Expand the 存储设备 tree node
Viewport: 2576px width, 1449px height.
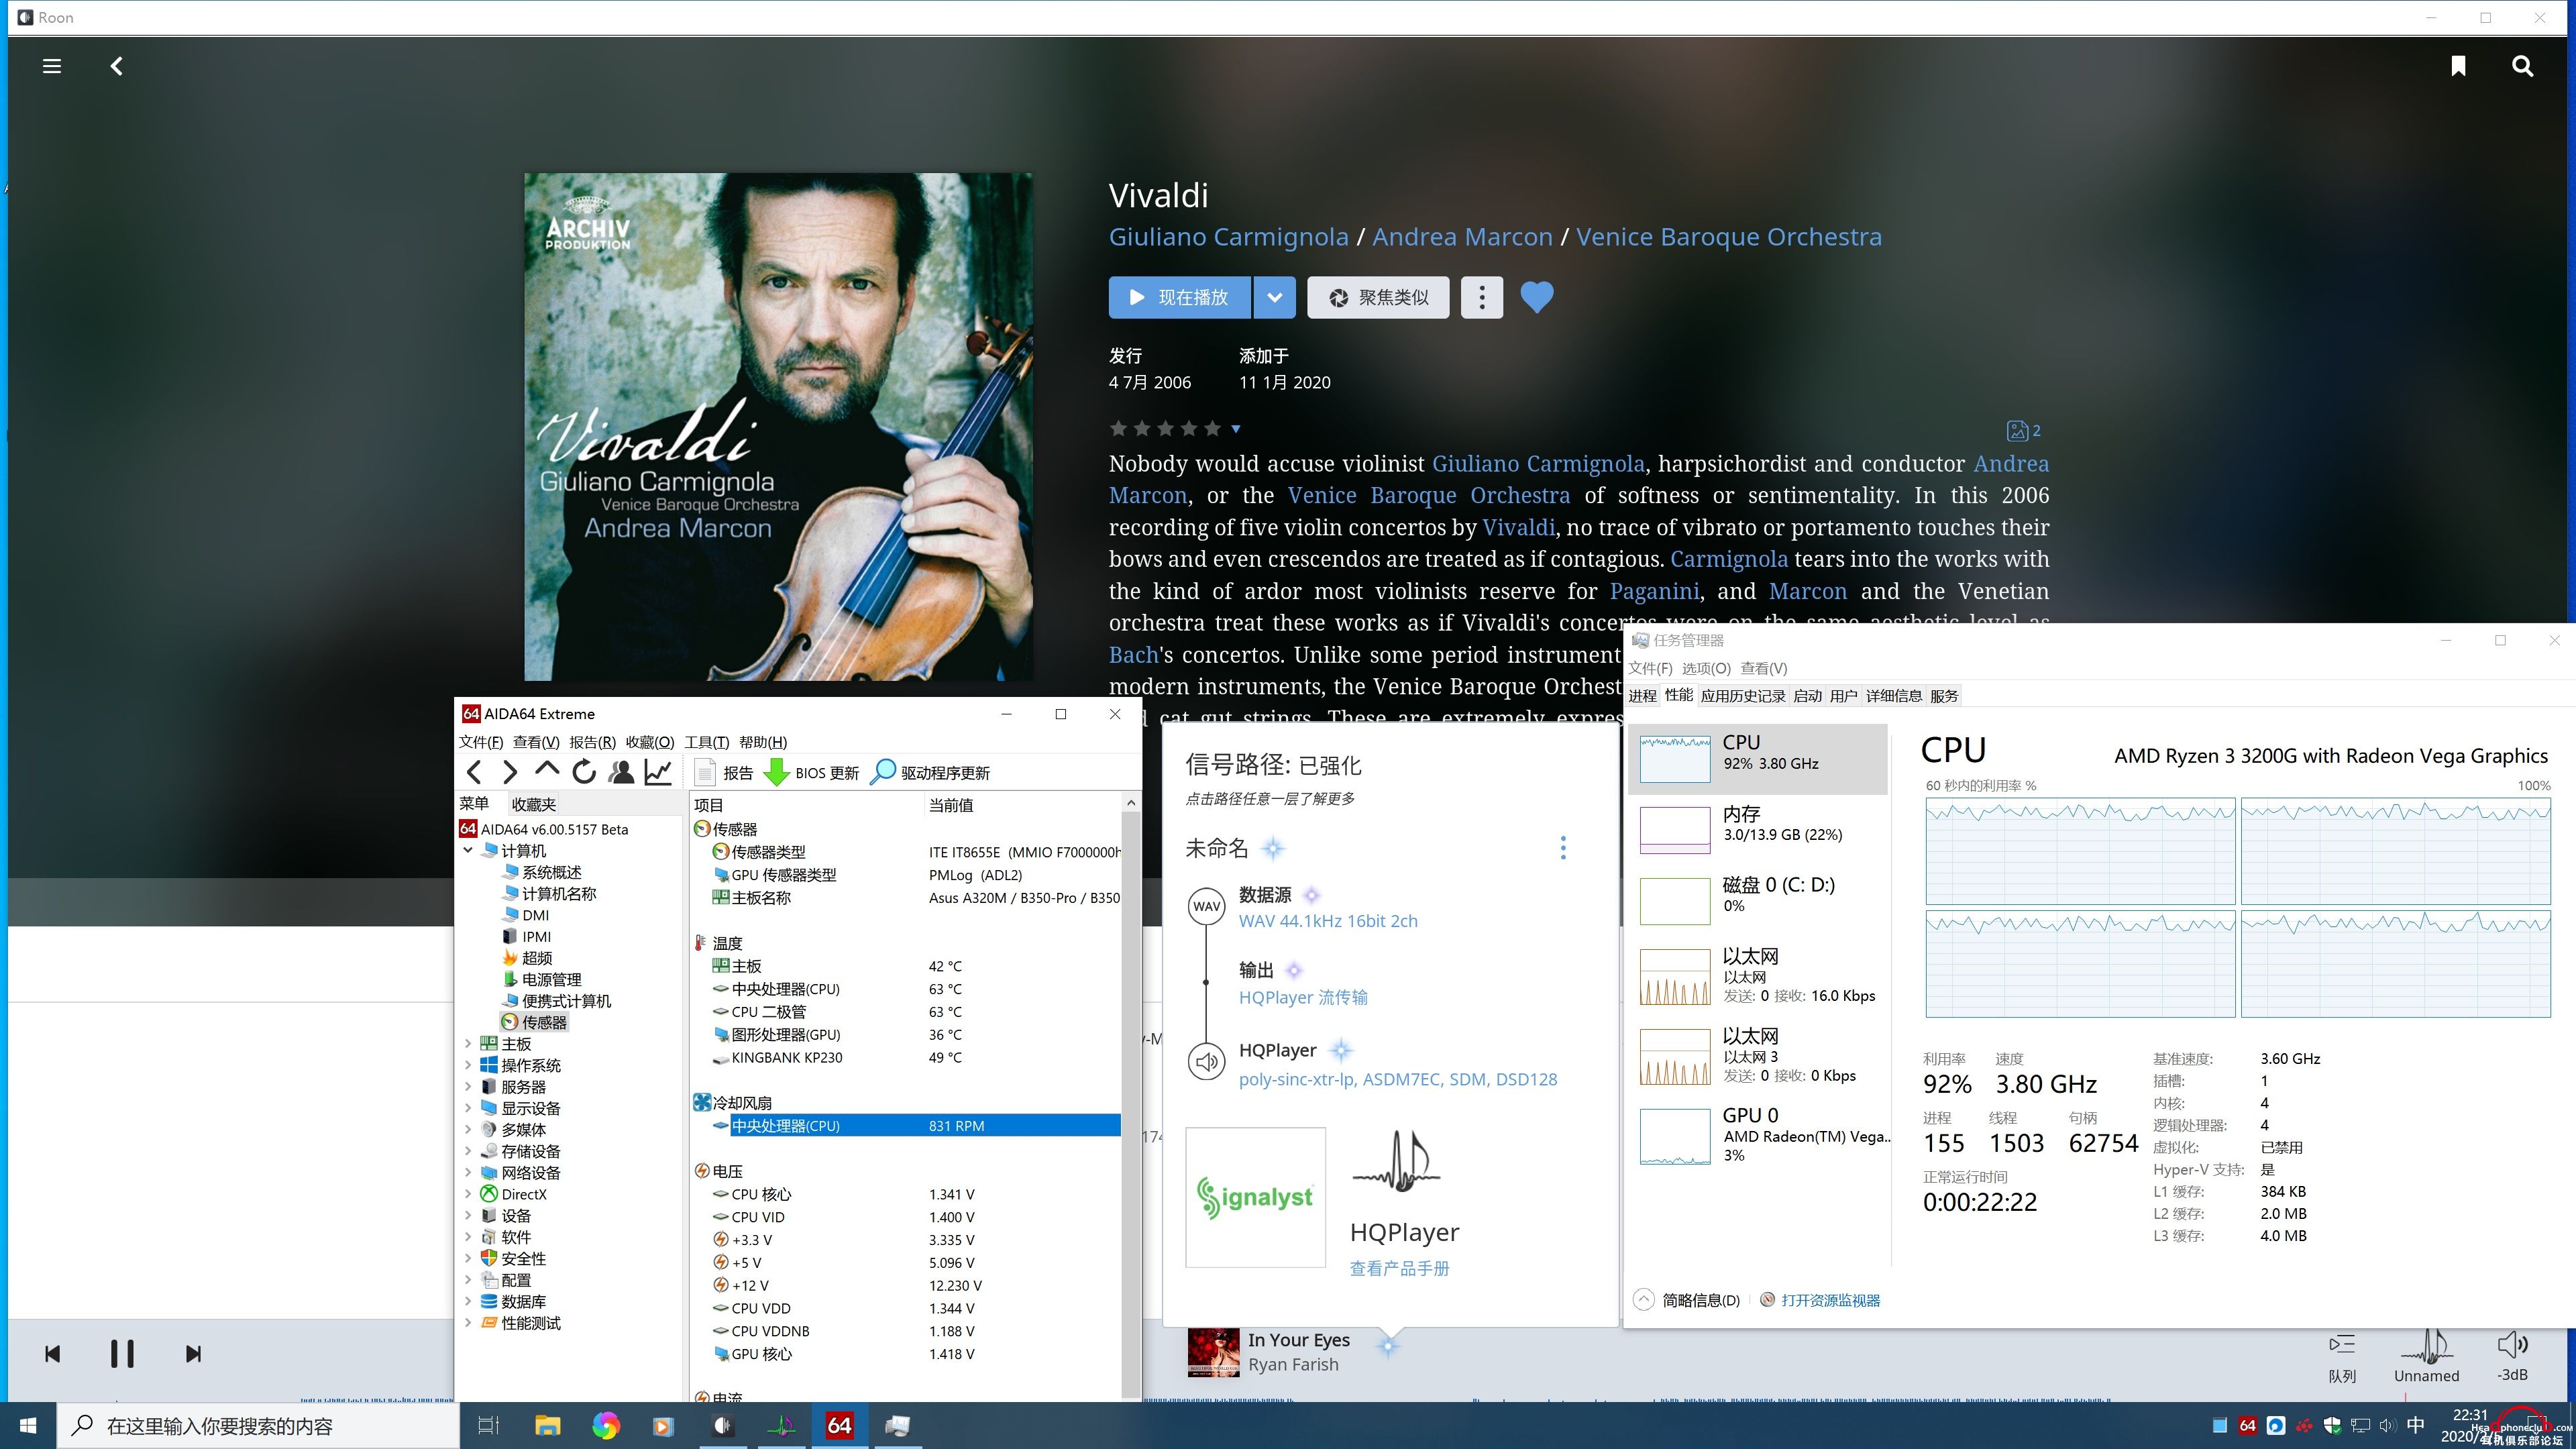click(468, 1151)
